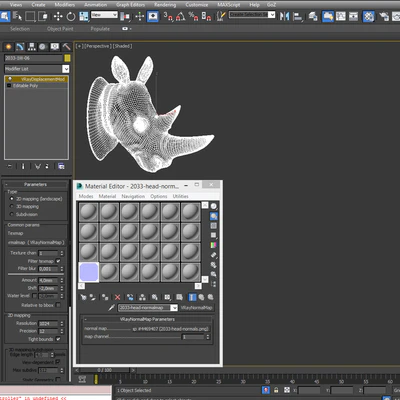Collapse the Parameters rollout header
This screenshot has height=400, width=400.
click(x=36, y=184)
